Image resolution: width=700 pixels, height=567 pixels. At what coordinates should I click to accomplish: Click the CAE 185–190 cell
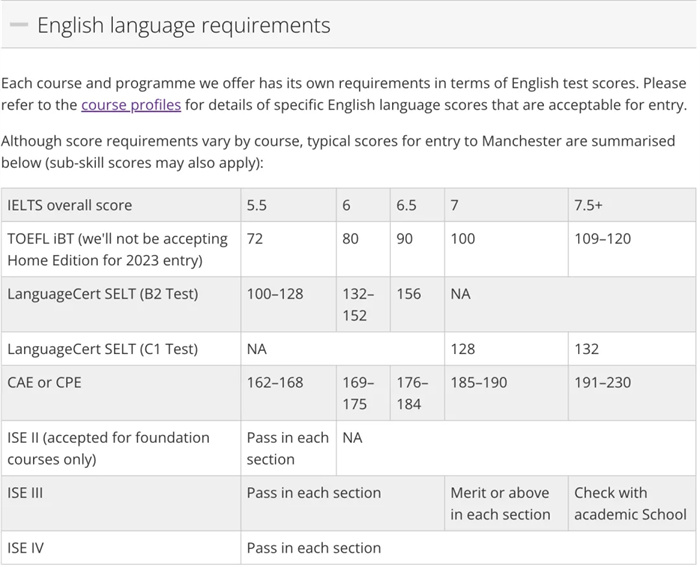[x=506, y=393]
